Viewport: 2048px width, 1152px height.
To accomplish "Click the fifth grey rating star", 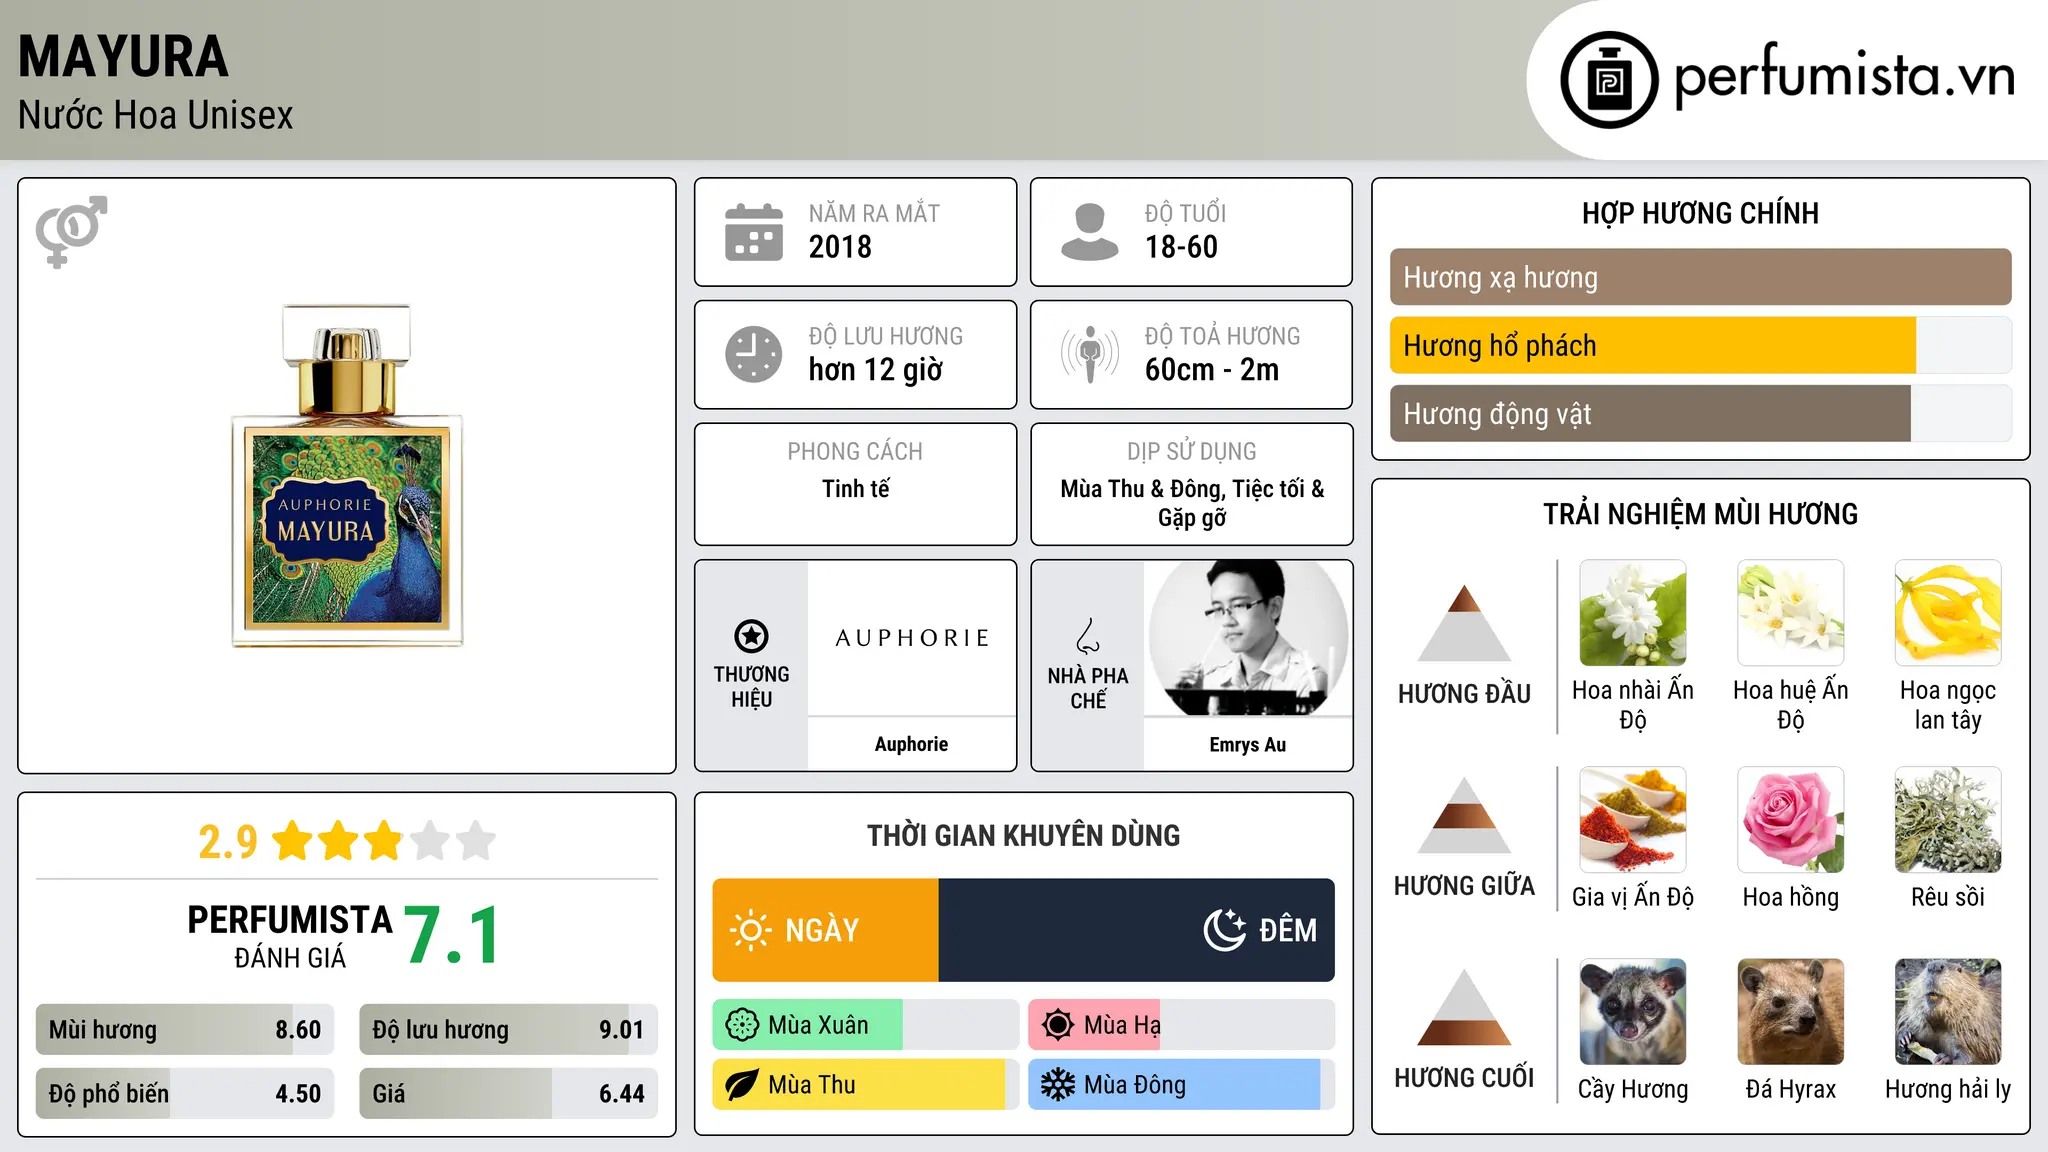I will click(476, 841).
